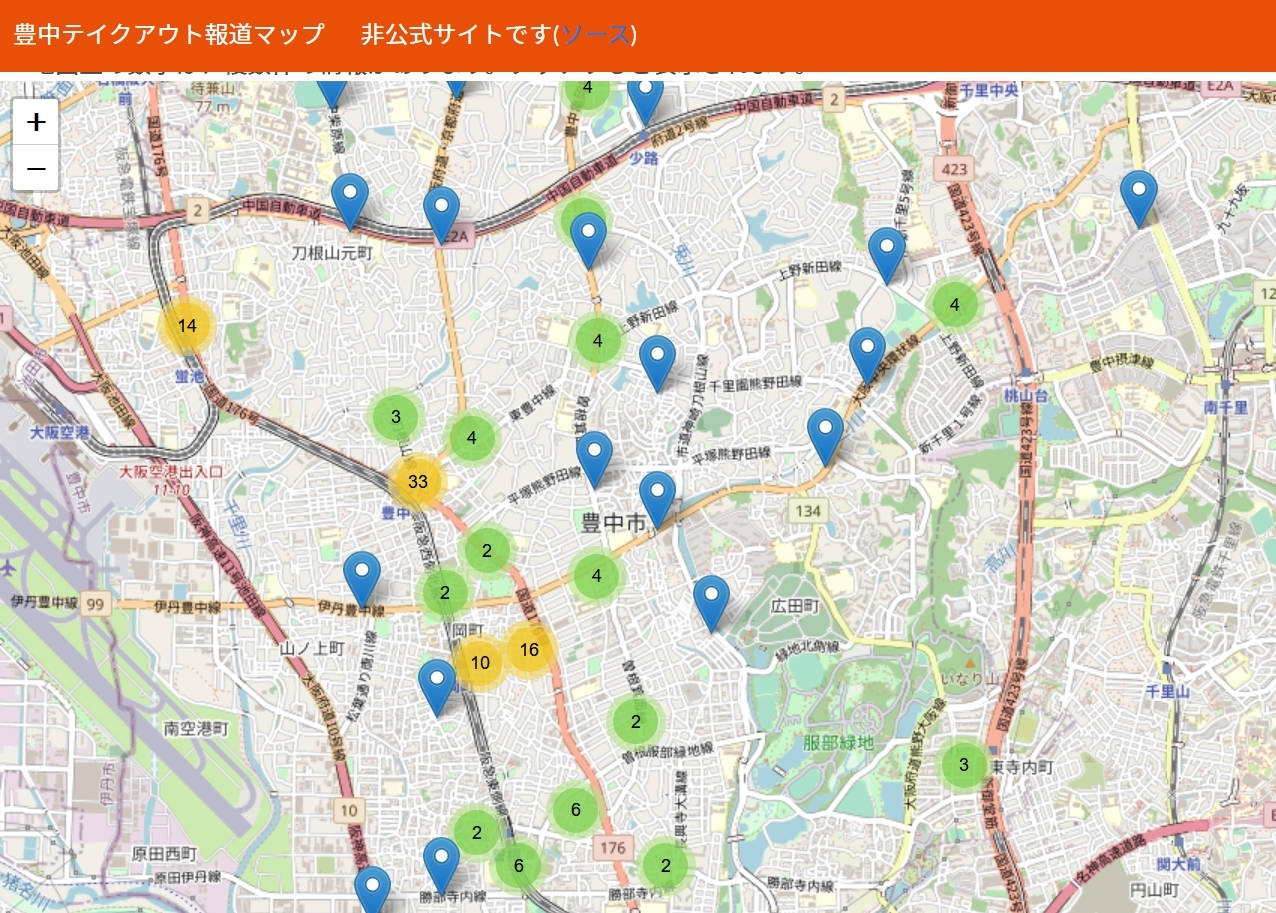Expand the yellow cluster marked 14
Viewport: 1276px width, 913px height.
tap(187, 326)
